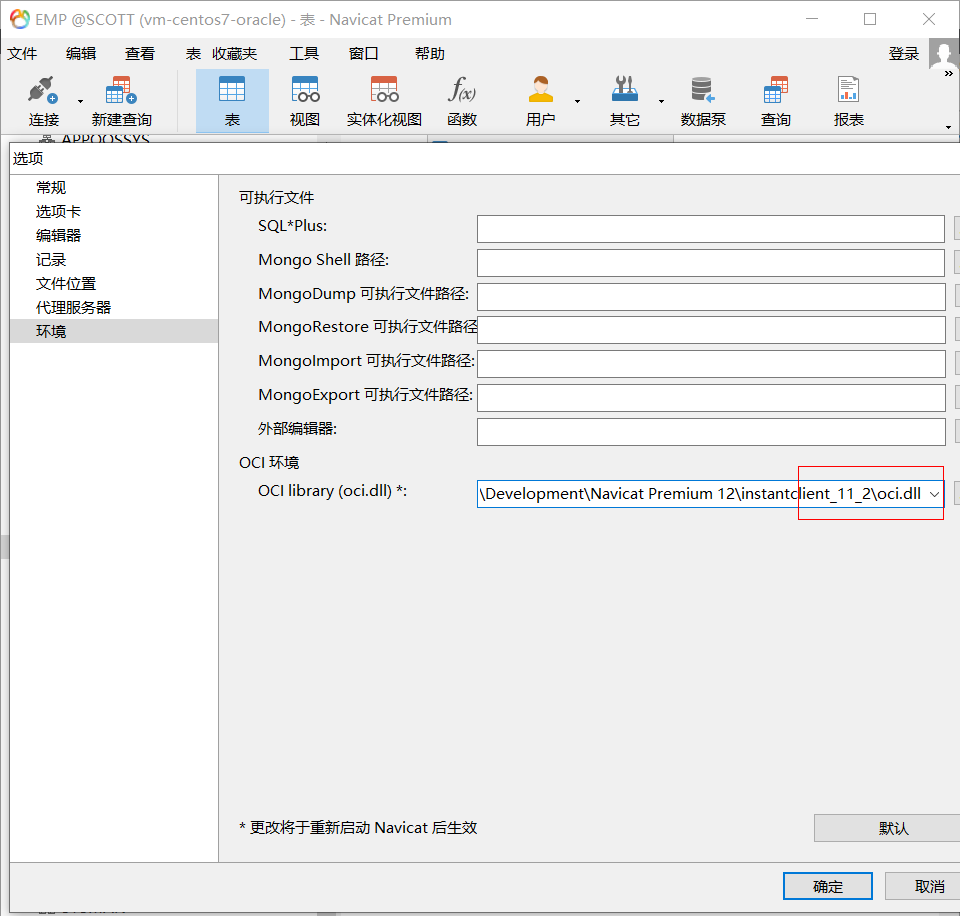Open the File (文件) menu
Screen dimensions: 960x916
coord(22,54)
